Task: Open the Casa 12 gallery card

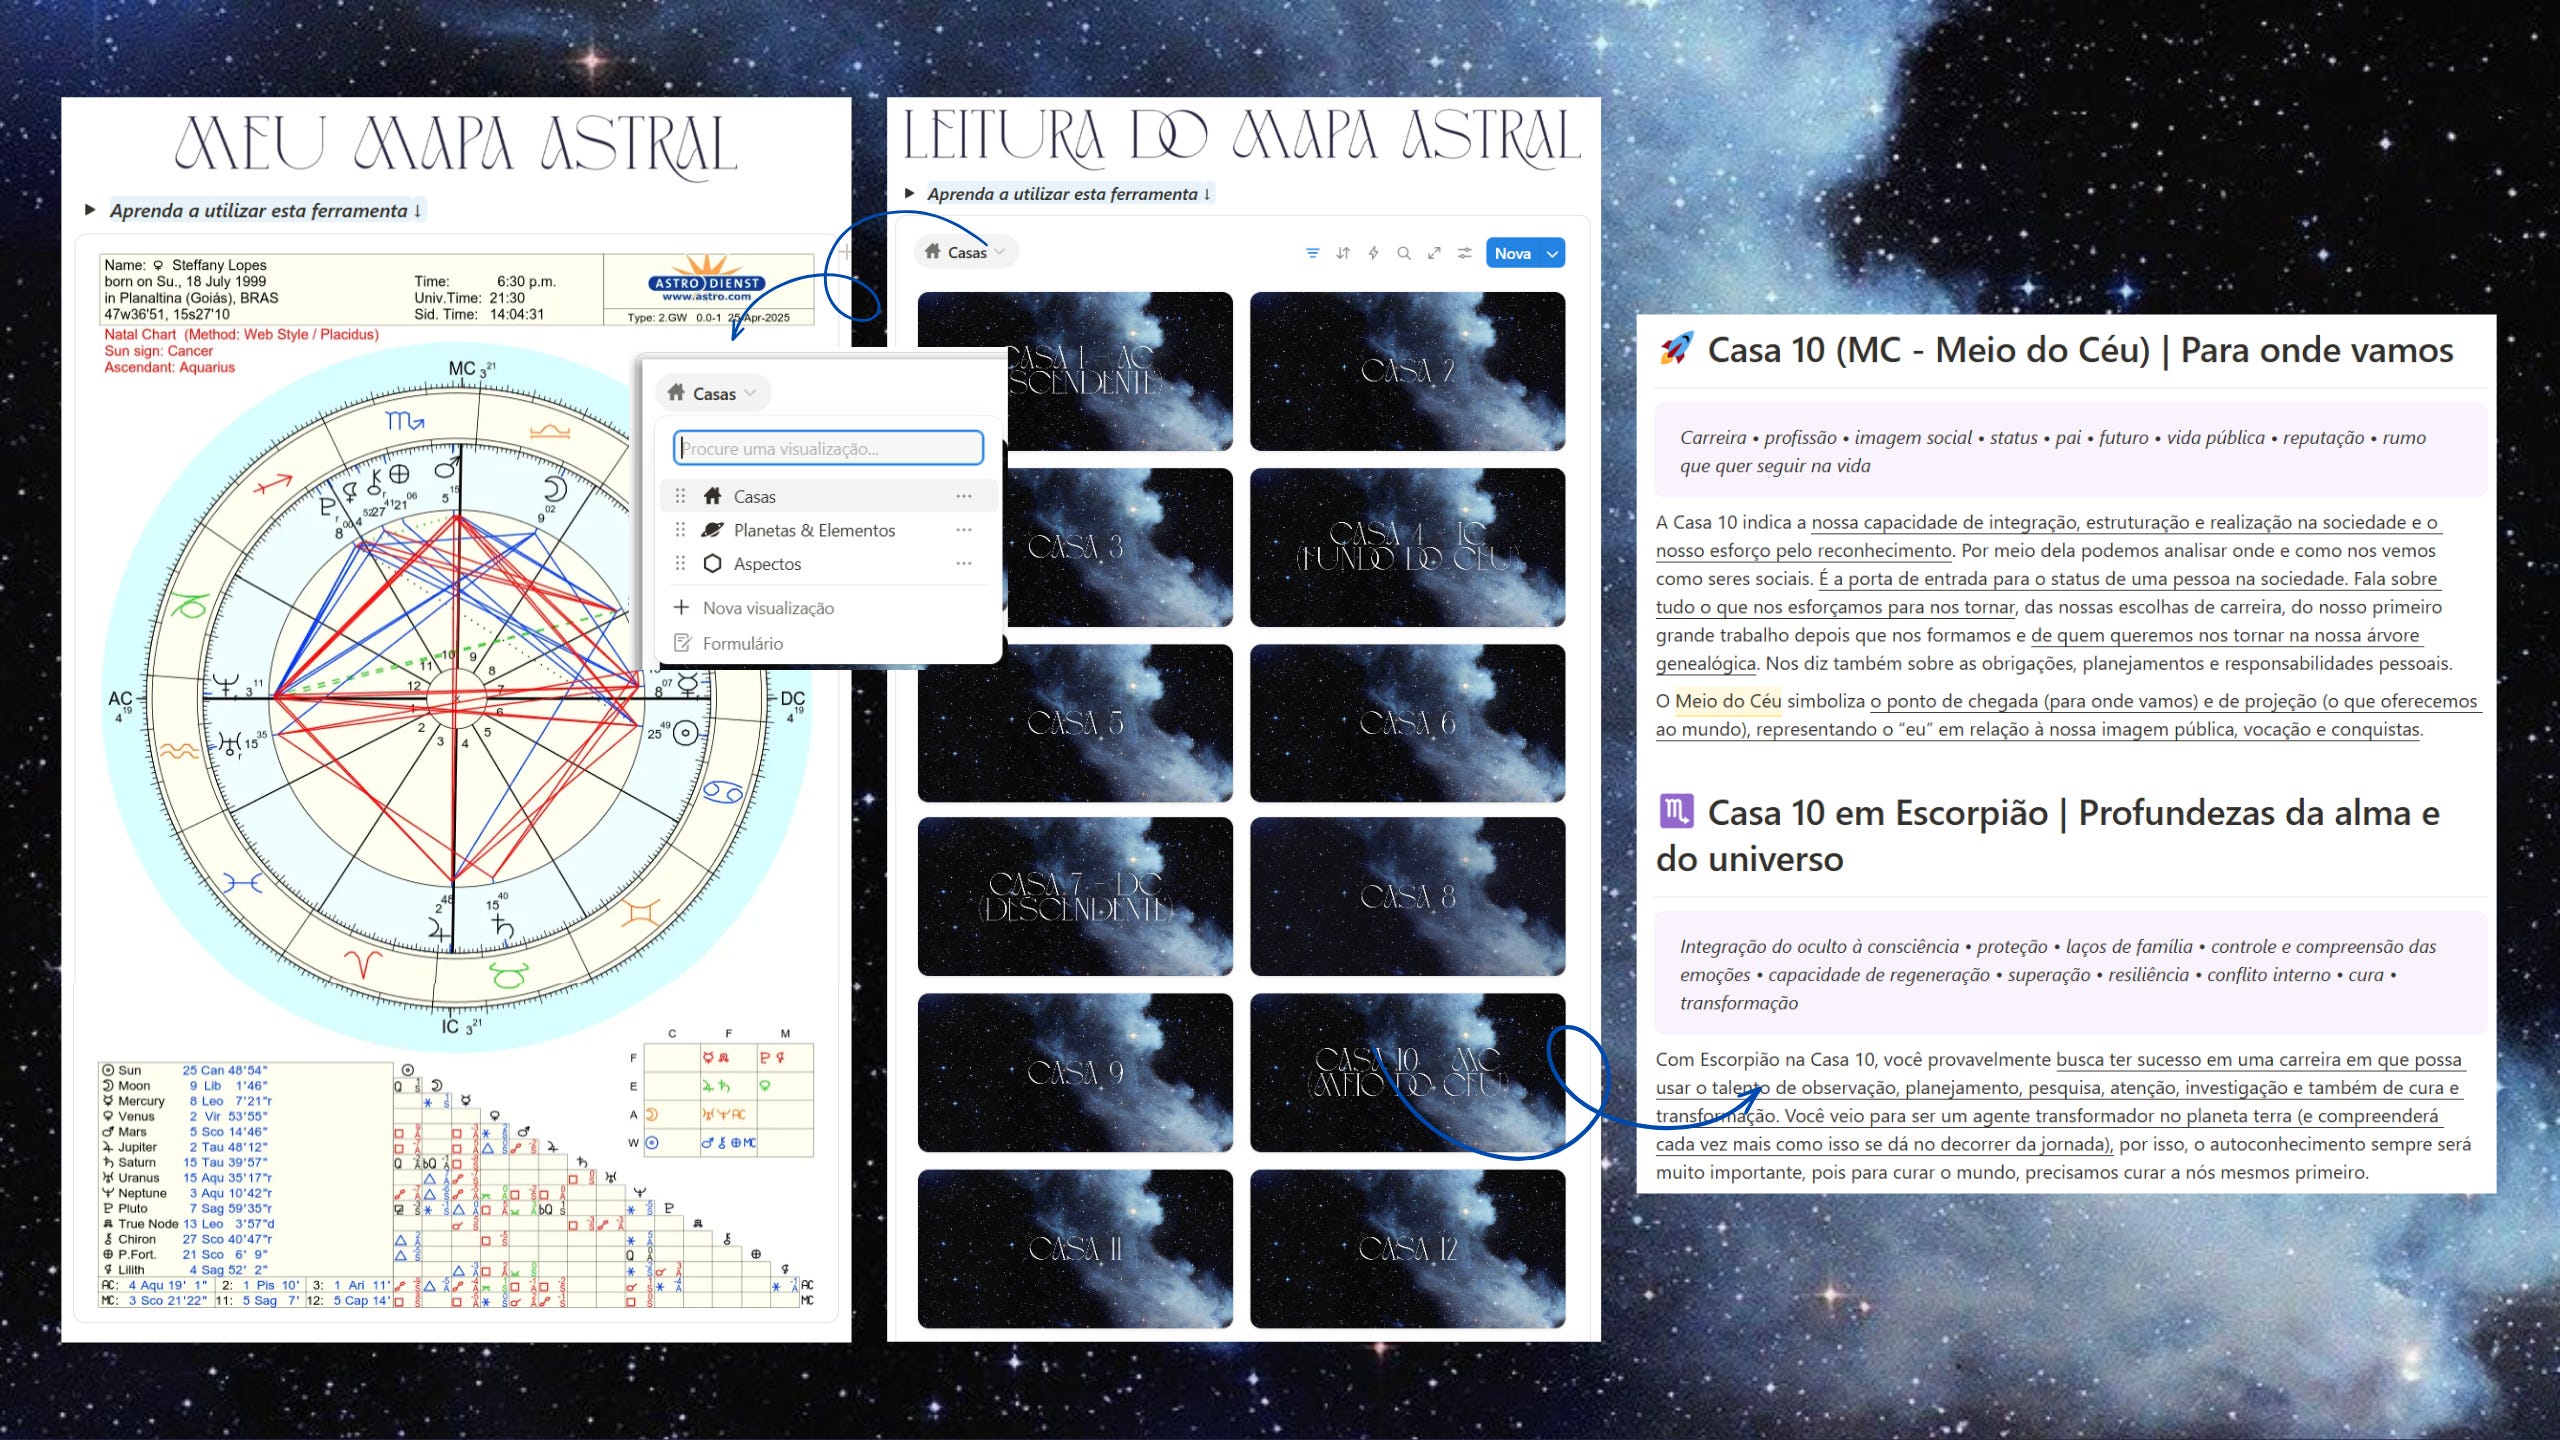Action: [x=1407, y=1248]
